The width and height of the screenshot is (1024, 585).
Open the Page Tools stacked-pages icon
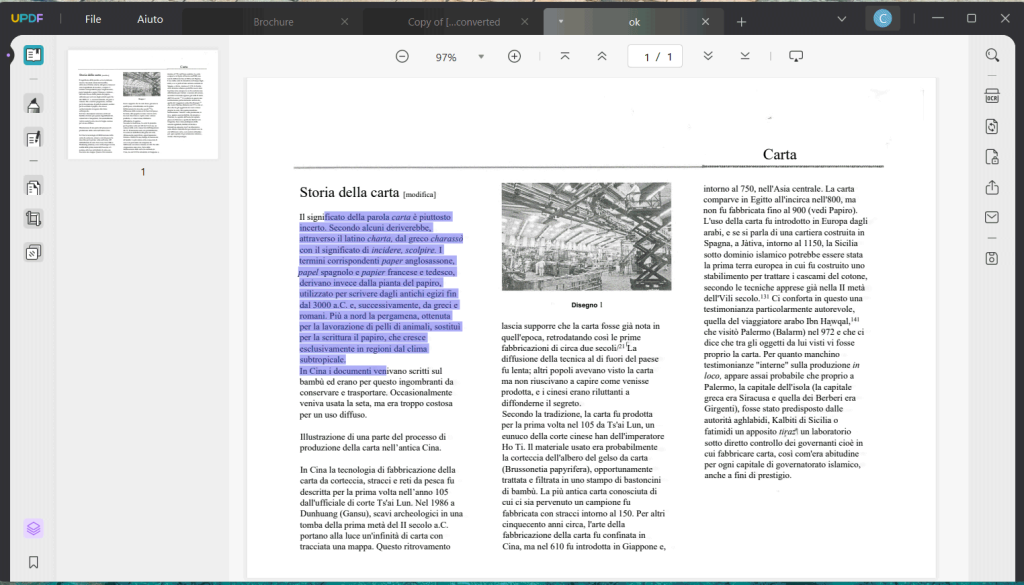coord(33,252)
